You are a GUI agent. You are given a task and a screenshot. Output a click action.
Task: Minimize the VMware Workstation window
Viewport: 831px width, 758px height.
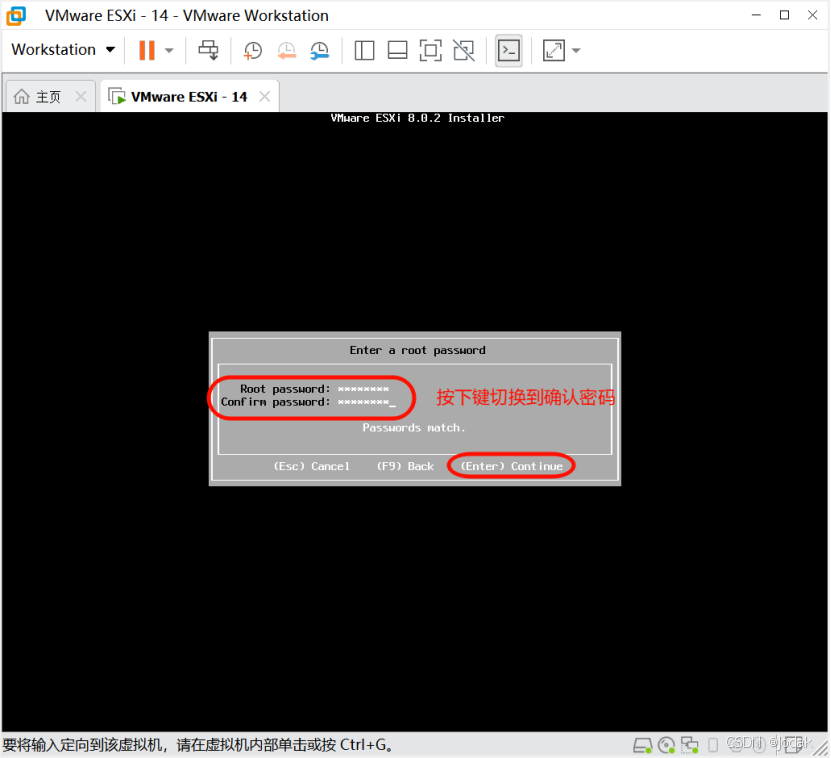point(756,15)
